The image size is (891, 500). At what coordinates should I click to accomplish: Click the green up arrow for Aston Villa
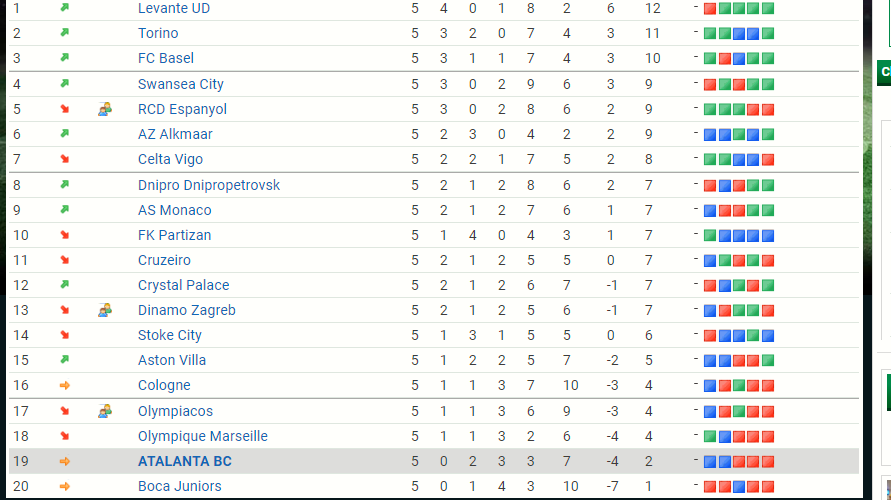65,360
